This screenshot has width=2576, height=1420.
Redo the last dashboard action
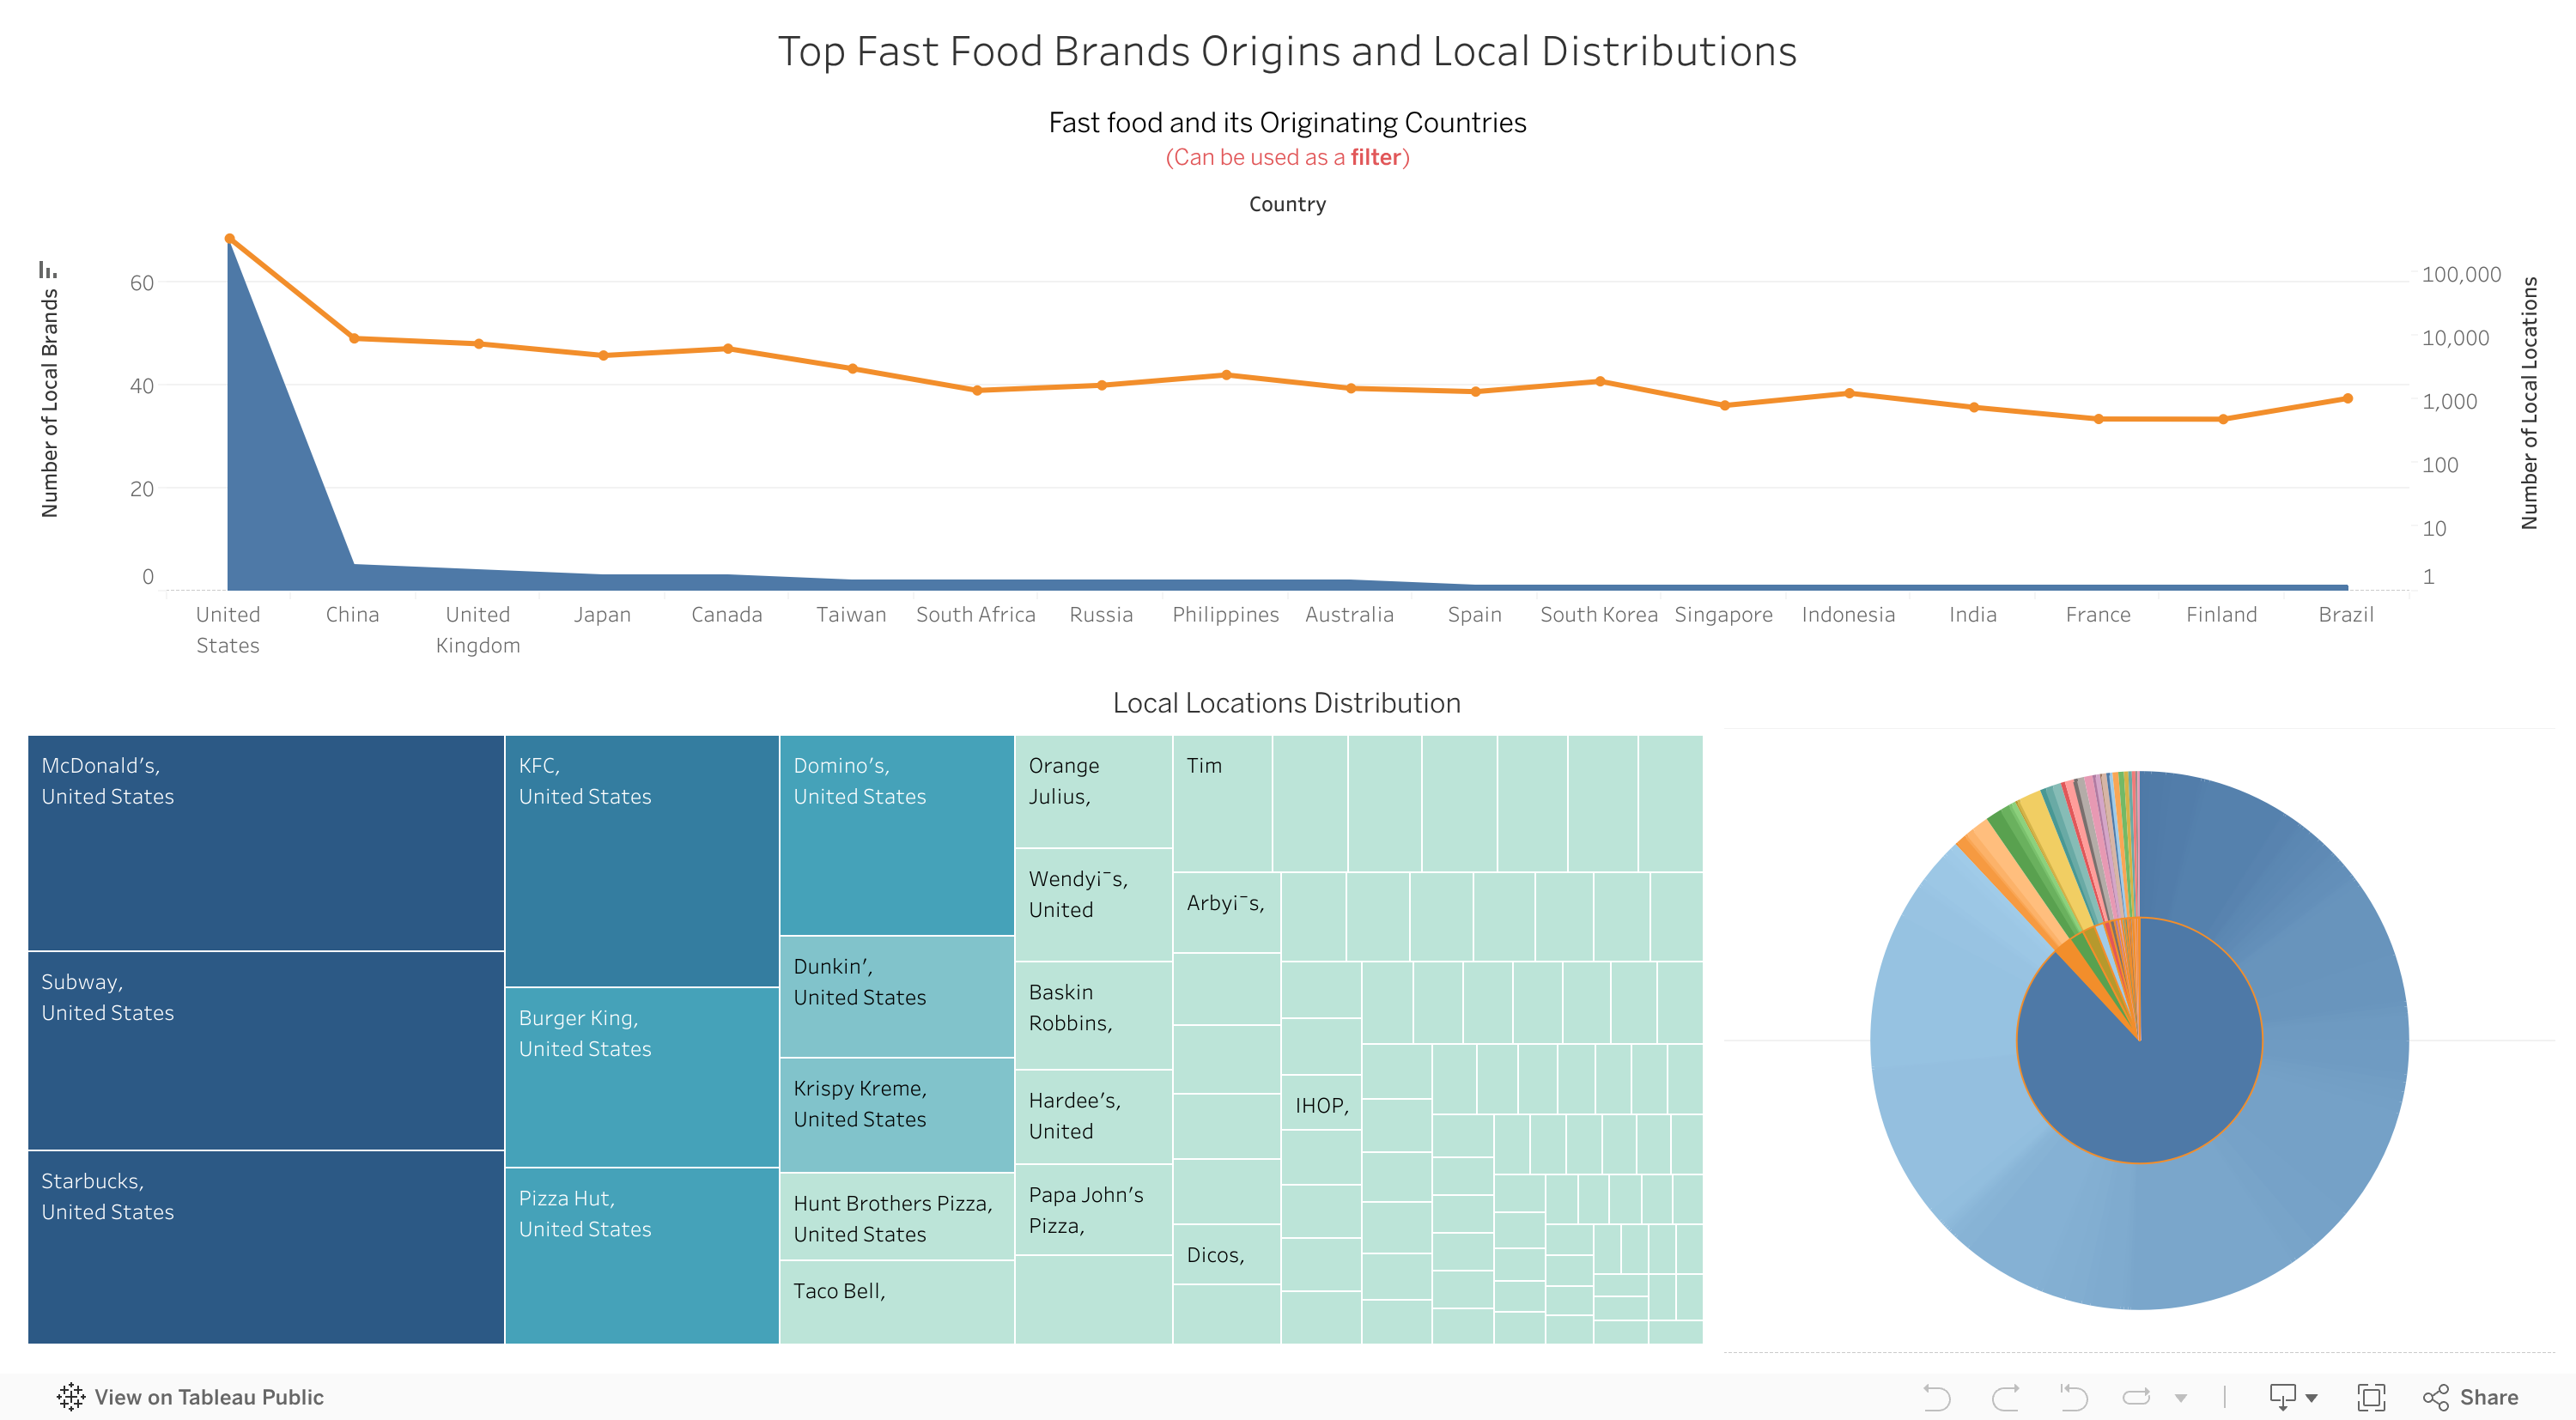[x=2005, y=1397]
